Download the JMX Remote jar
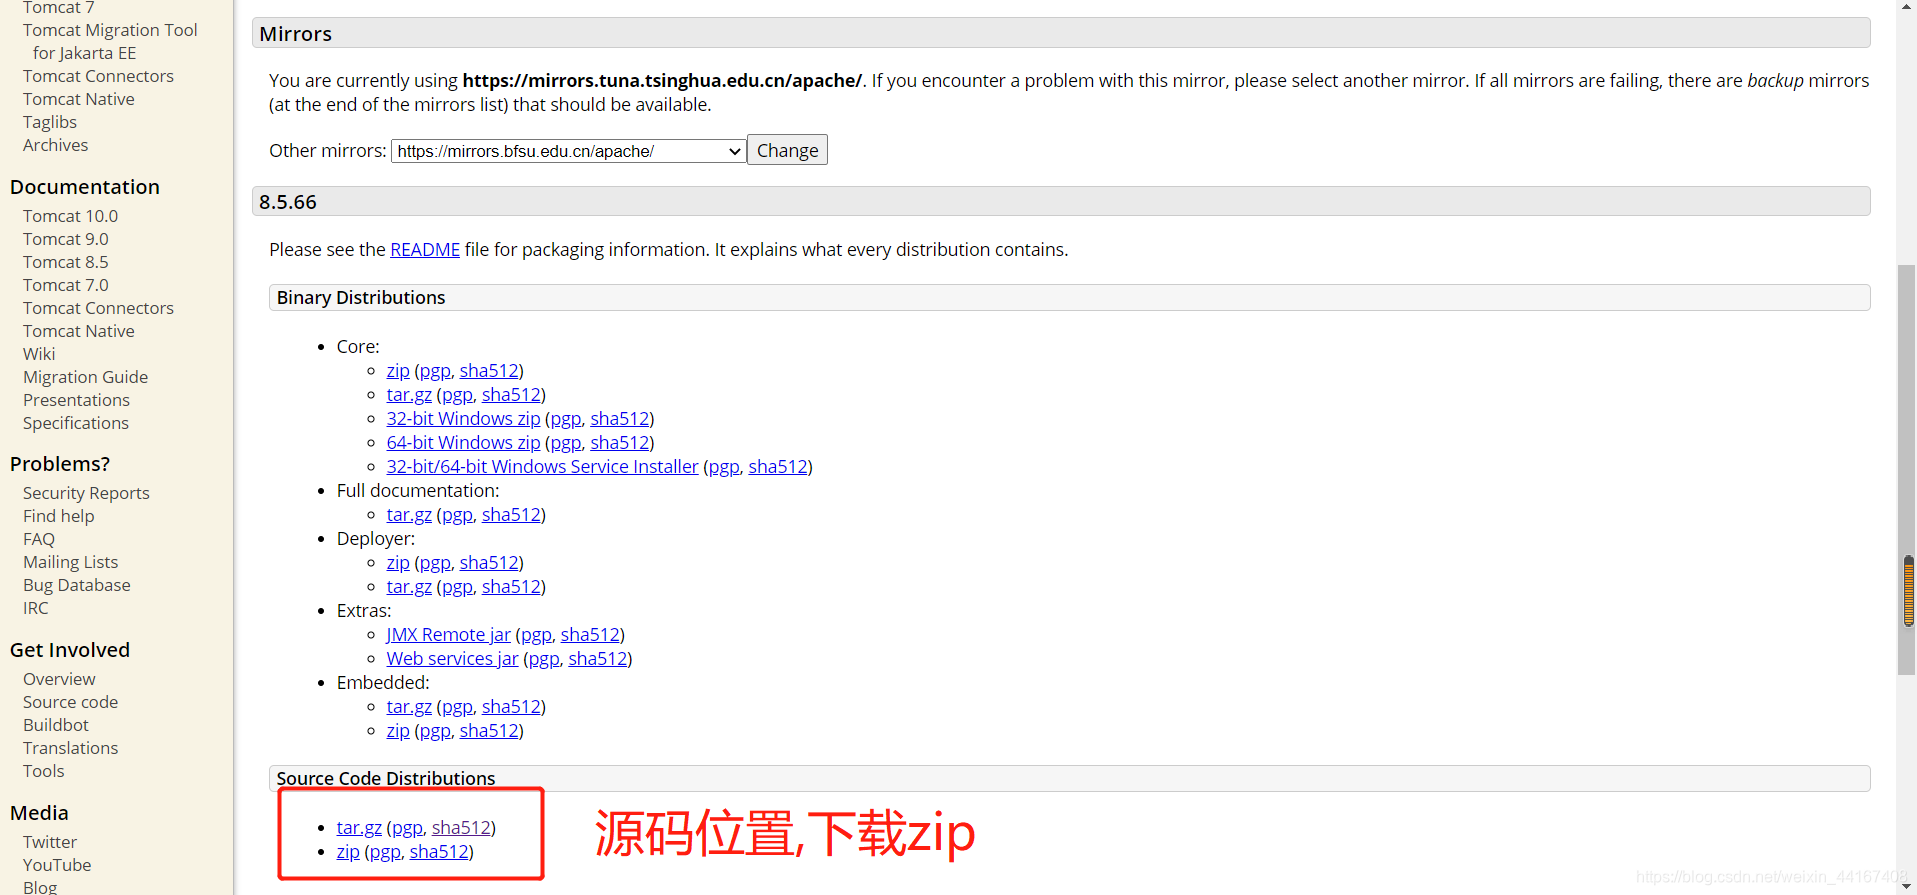The image size is (1917, 895). (448, 635)
